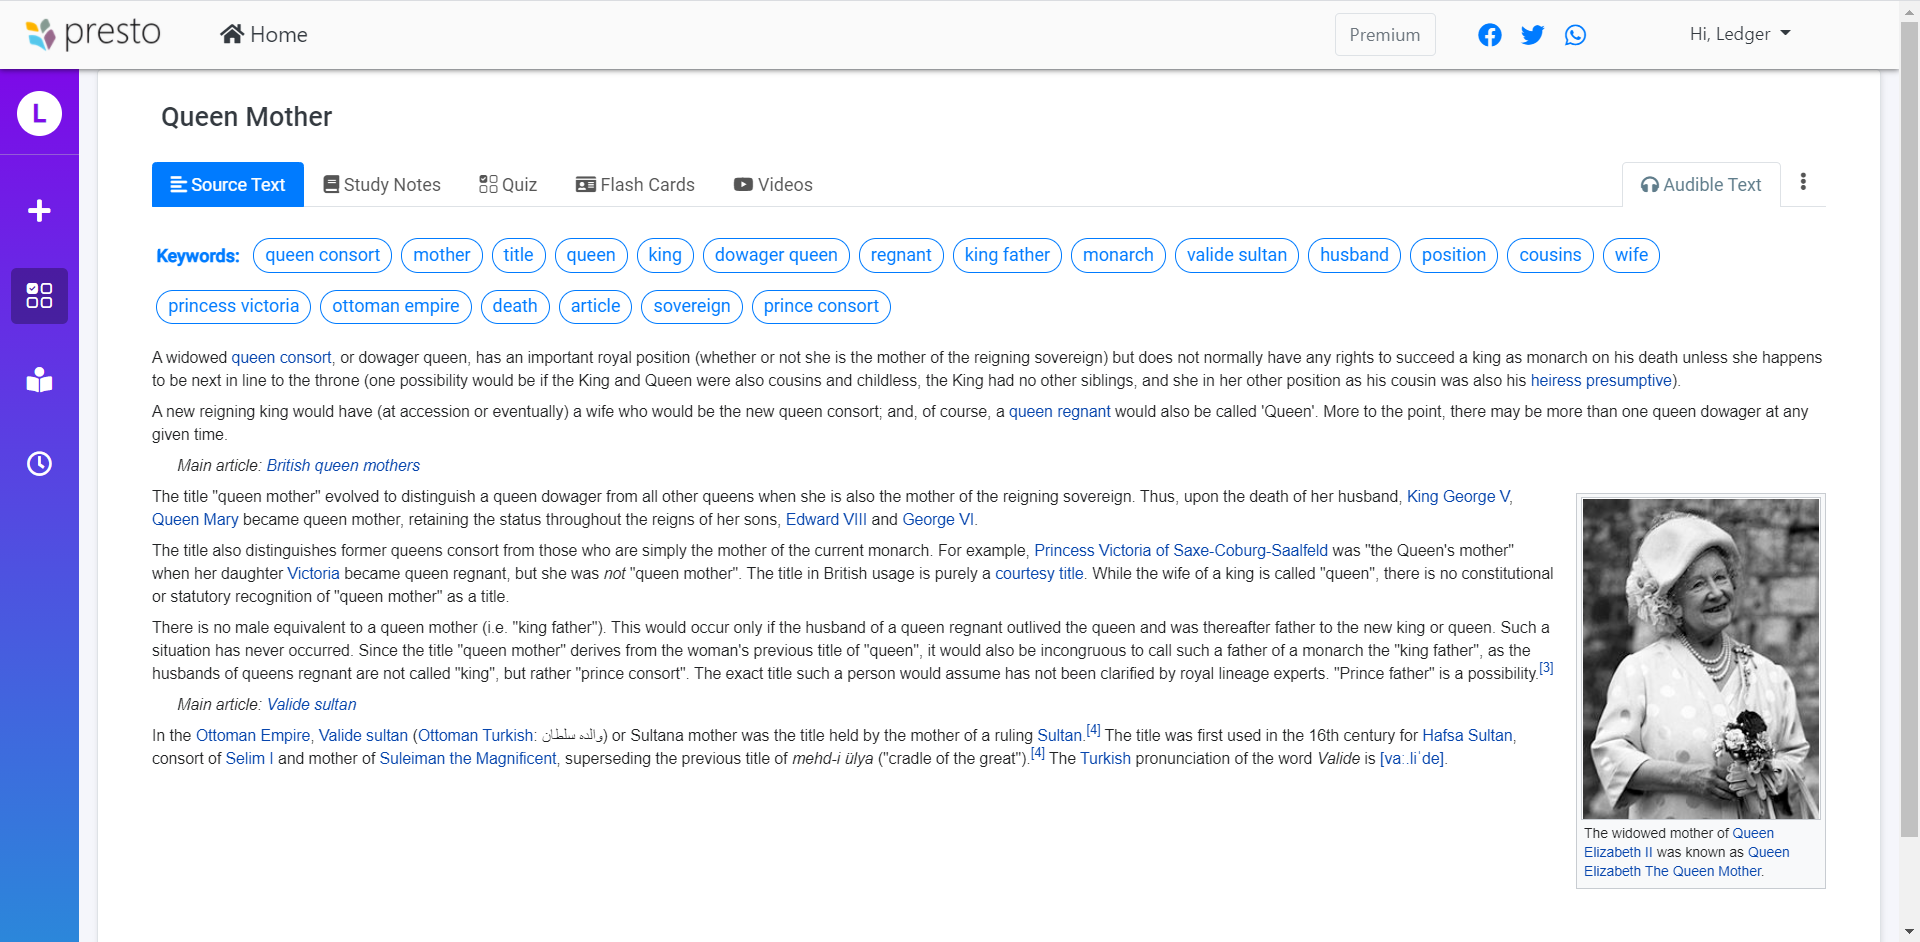Select the 'dowager queen' keyword tag
The height and width of the screenshot is (942, 1920).
click(x=776, y=255)
